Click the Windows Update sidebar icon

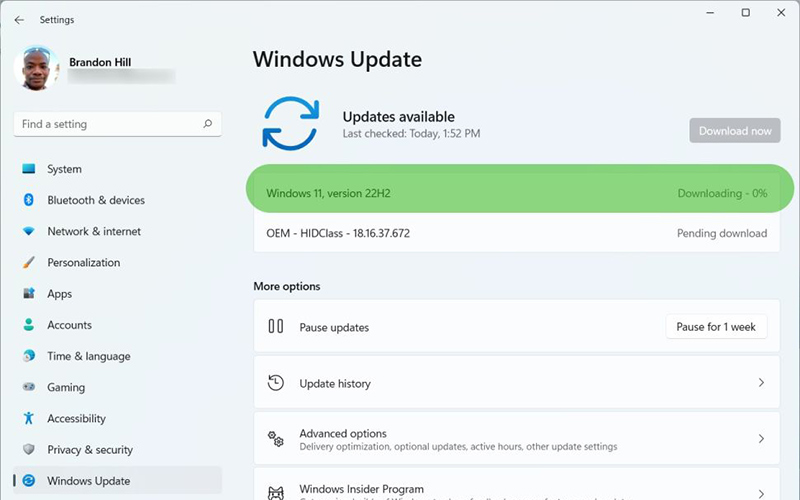[29, 480]
